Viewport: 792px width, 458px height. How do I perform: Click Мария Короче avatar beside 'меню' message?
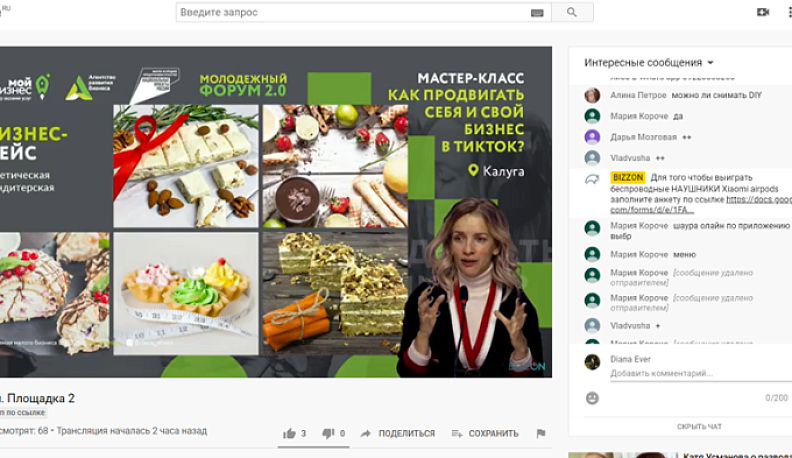[592, 255]
